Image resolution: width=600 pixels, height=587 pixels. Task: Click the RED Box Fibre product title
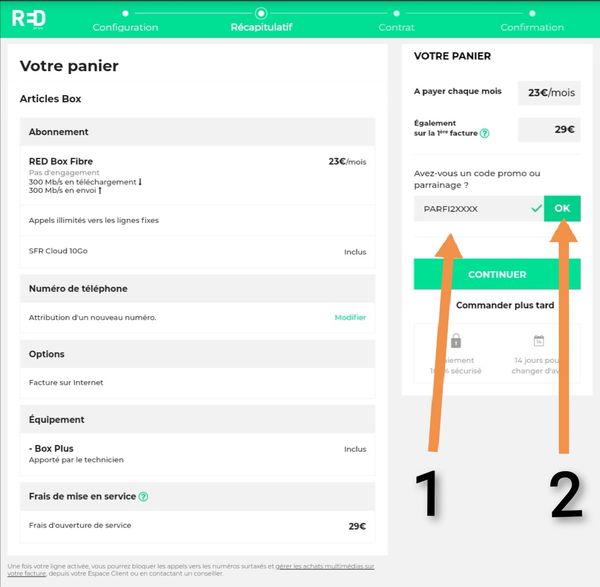[x=61, y=161]
